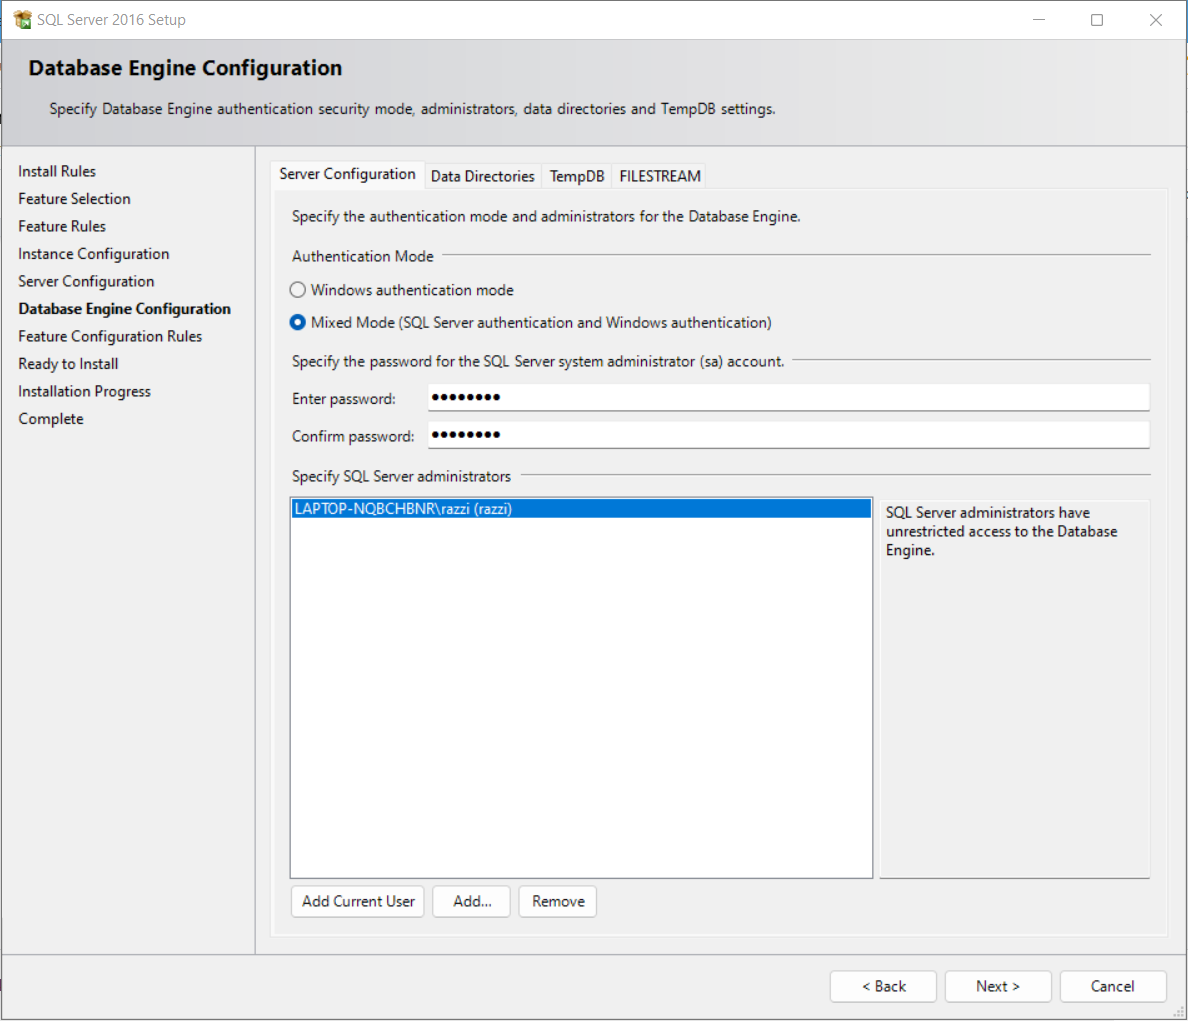Viewport: 1188px width, 1021px height.
Task: Open the TempDB tab
Action: coord(577,176)
